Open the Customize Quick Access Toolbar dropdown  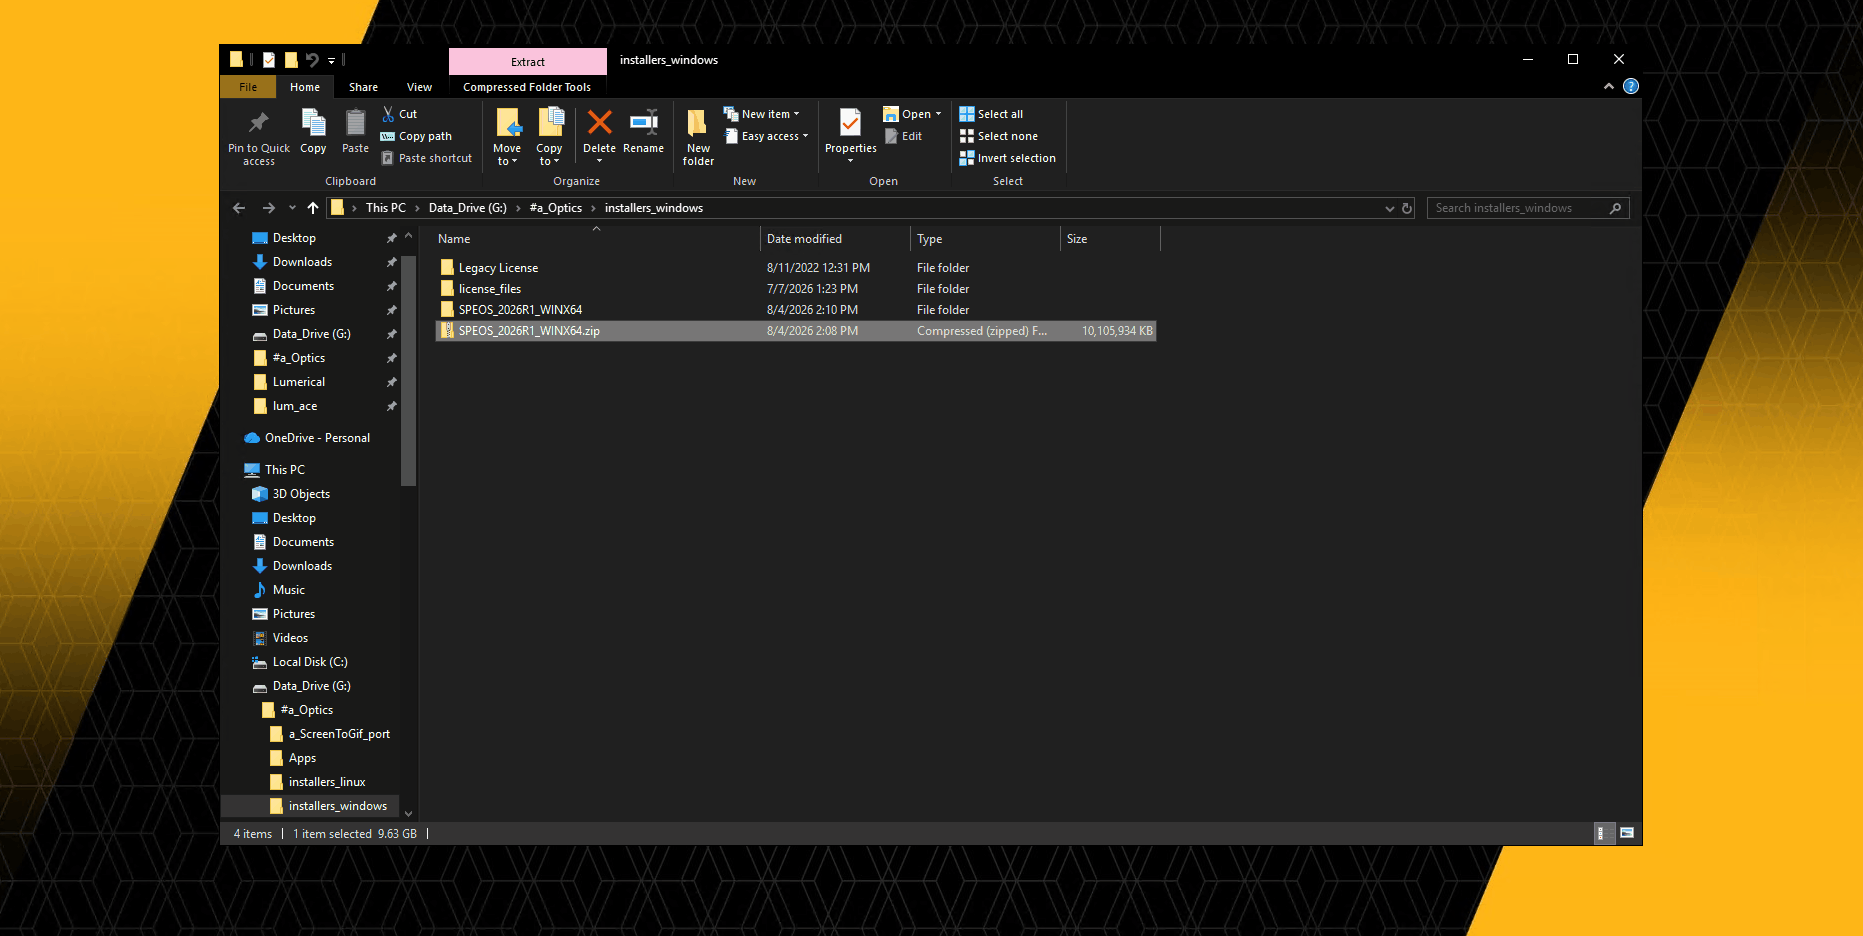coord(332,60)
